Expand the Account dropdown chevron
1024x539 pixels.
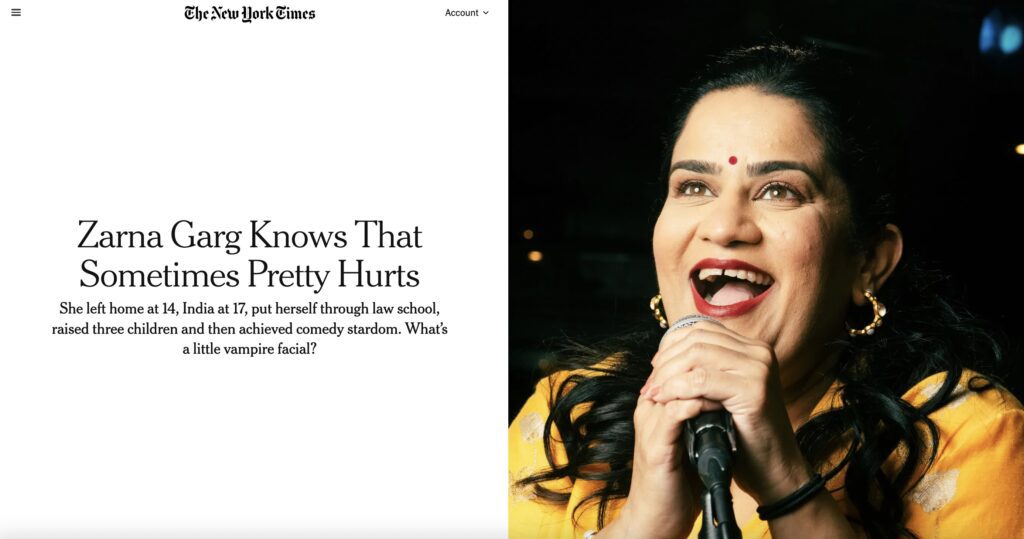click(x=486, y=13)
